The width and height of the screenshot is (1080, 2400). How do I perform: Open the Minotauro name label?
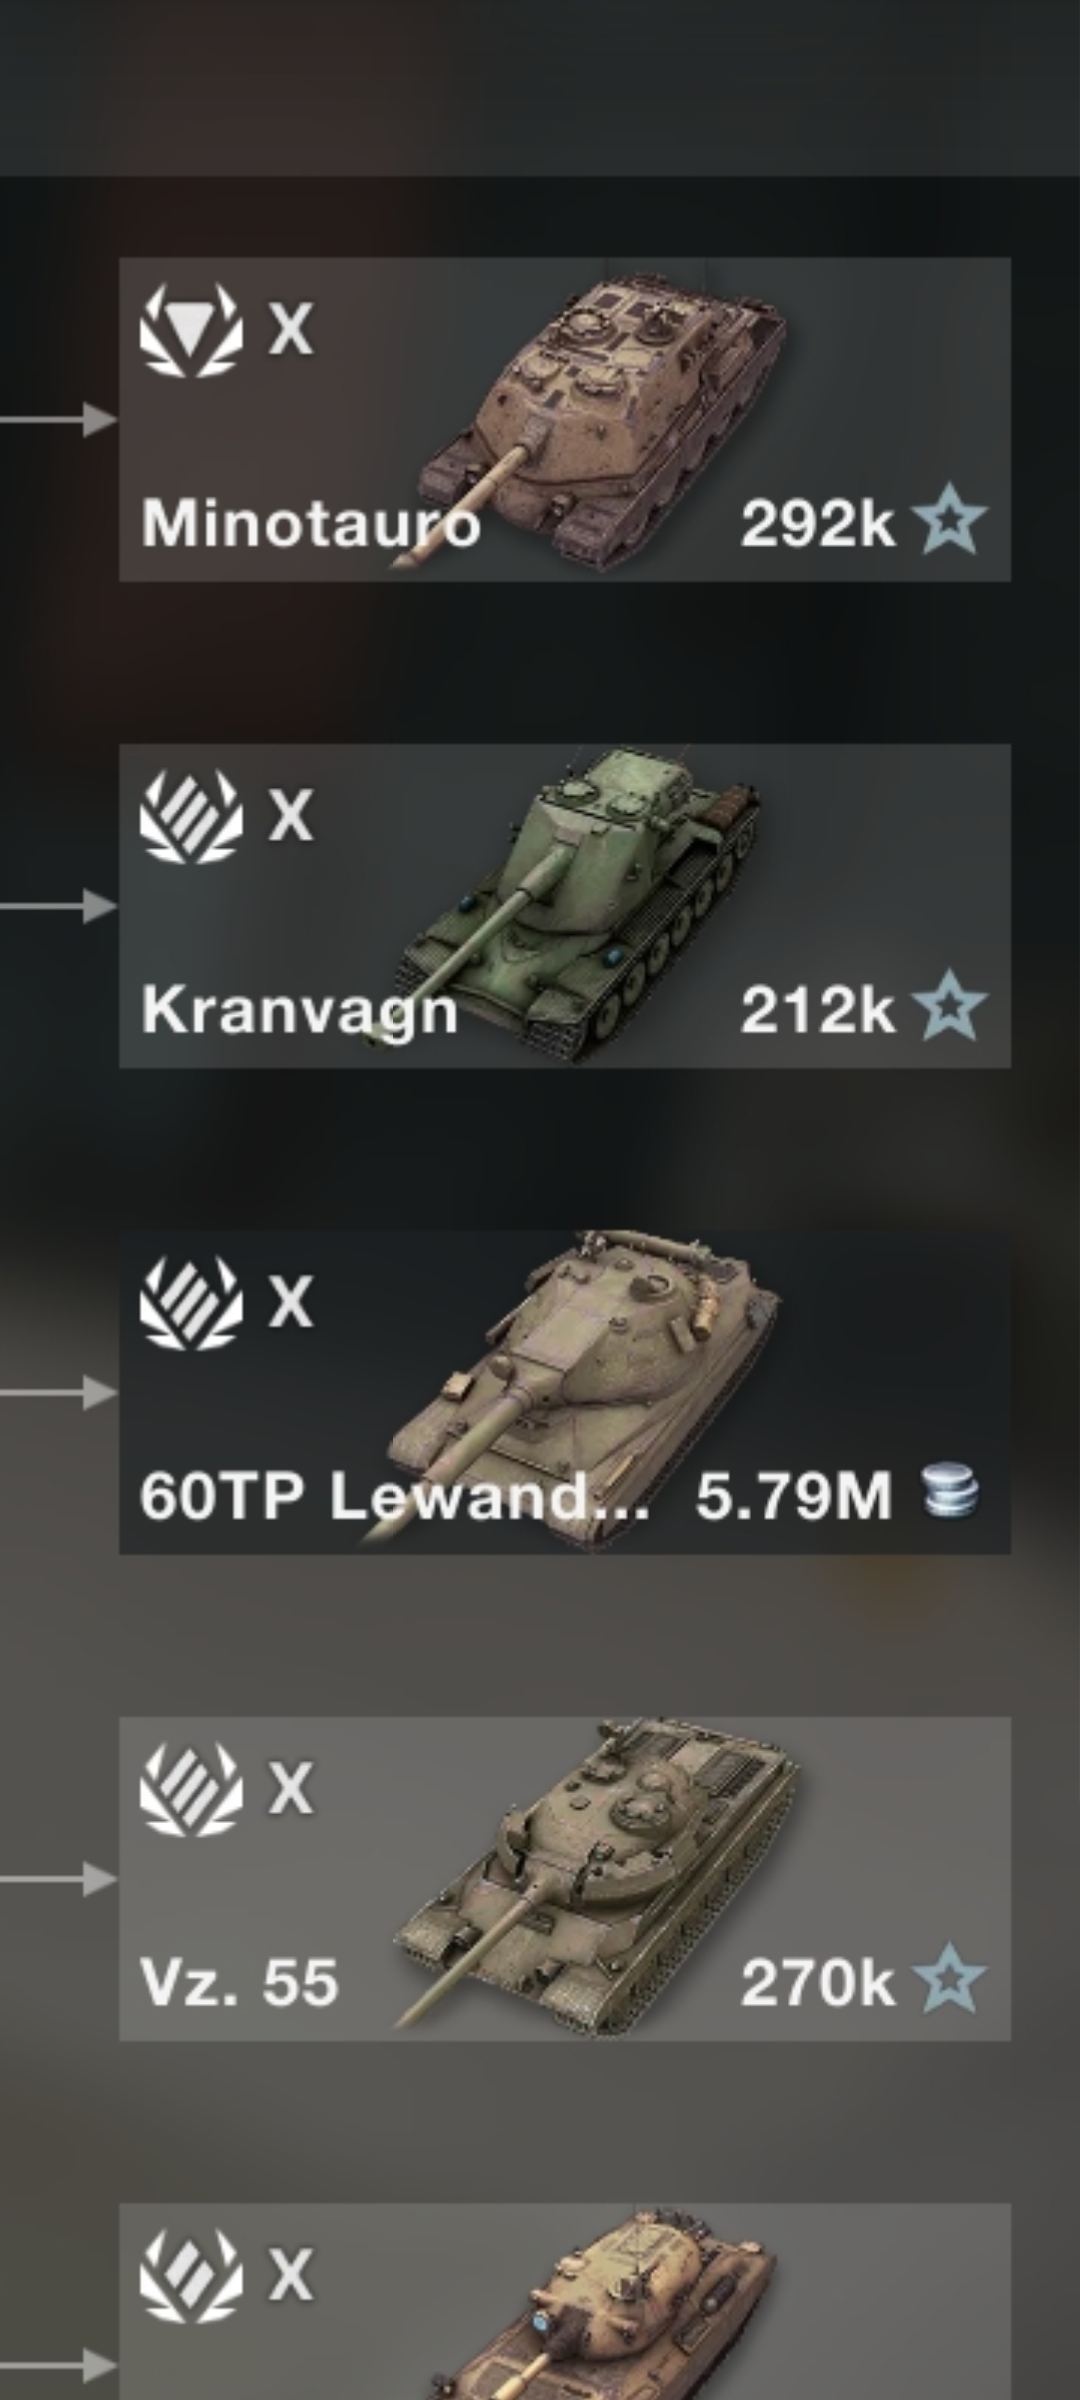[x=310, y=523]
